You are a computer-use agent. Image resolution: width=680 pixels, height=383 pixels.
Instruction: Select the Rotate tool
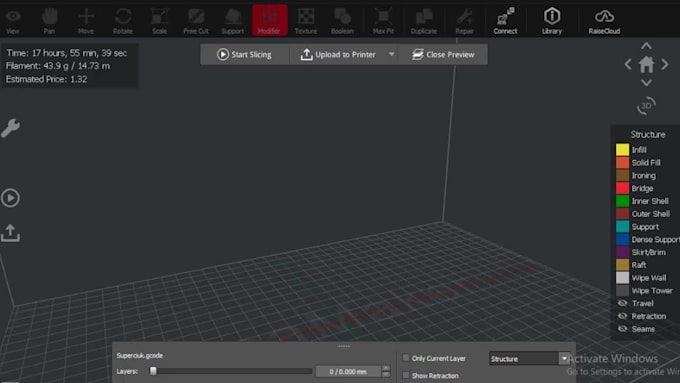click(x=123, y=21)
